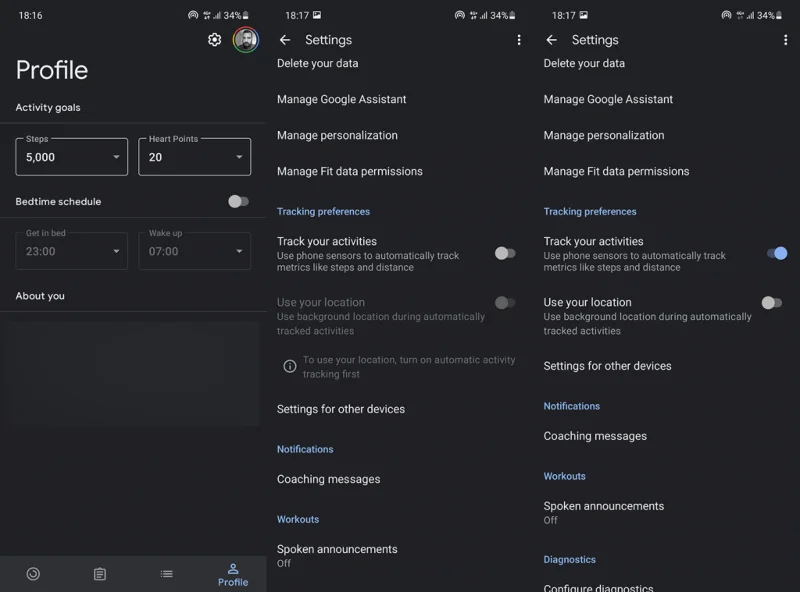Open overflow menu in middle Settings screen
Image resolution: width=800 pixels, height=592 pixels.
(519, 40)
